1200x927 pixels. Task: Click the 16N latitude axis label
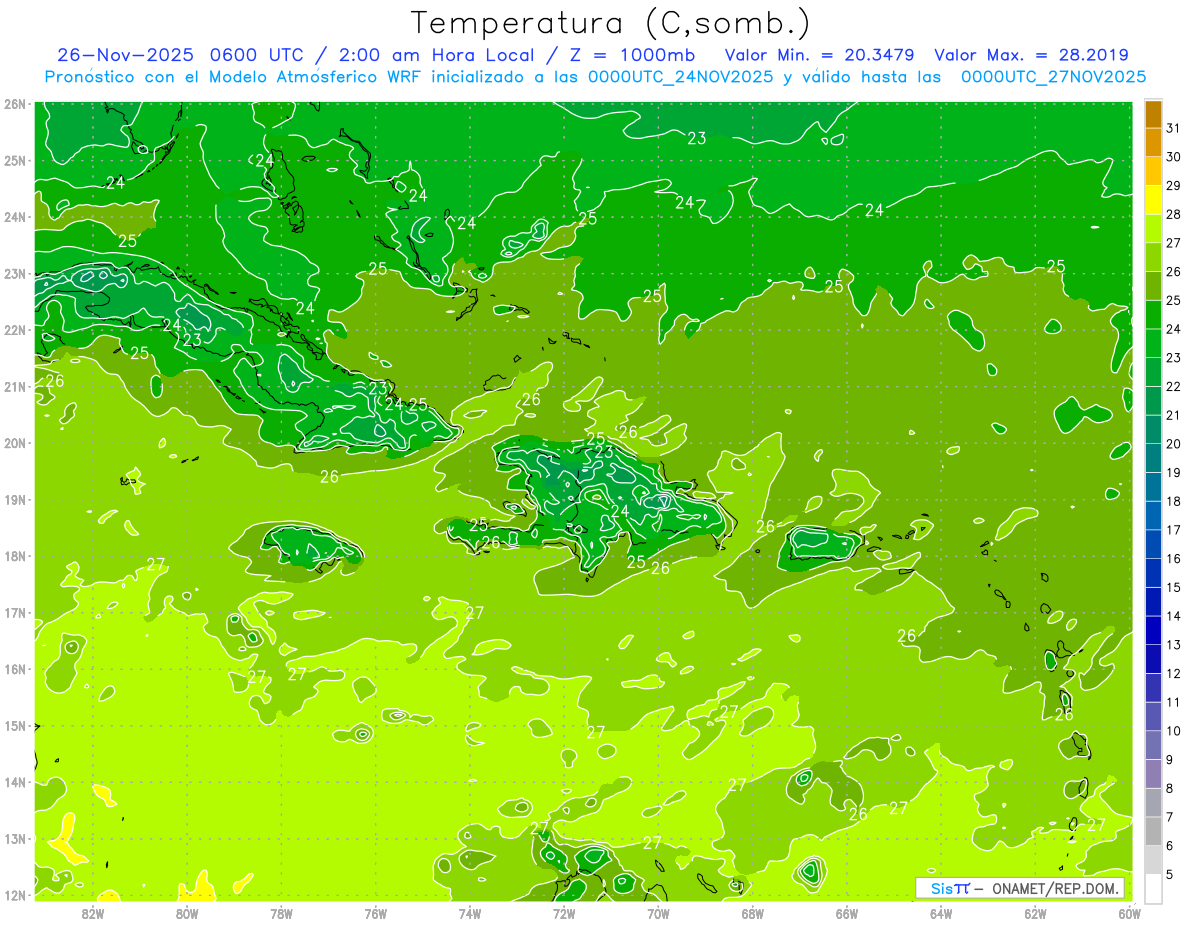click(x=14, y=669)
